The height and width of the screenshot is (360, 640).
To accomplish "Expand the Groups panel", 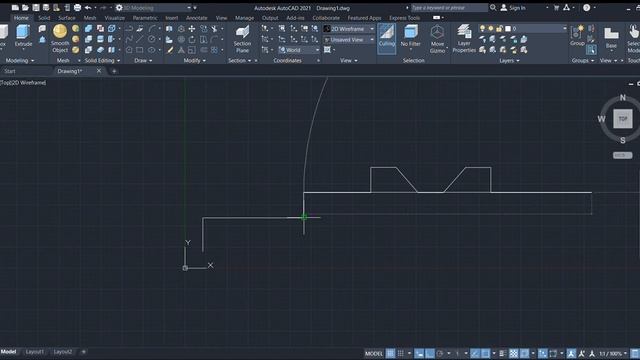I will 582,60.
